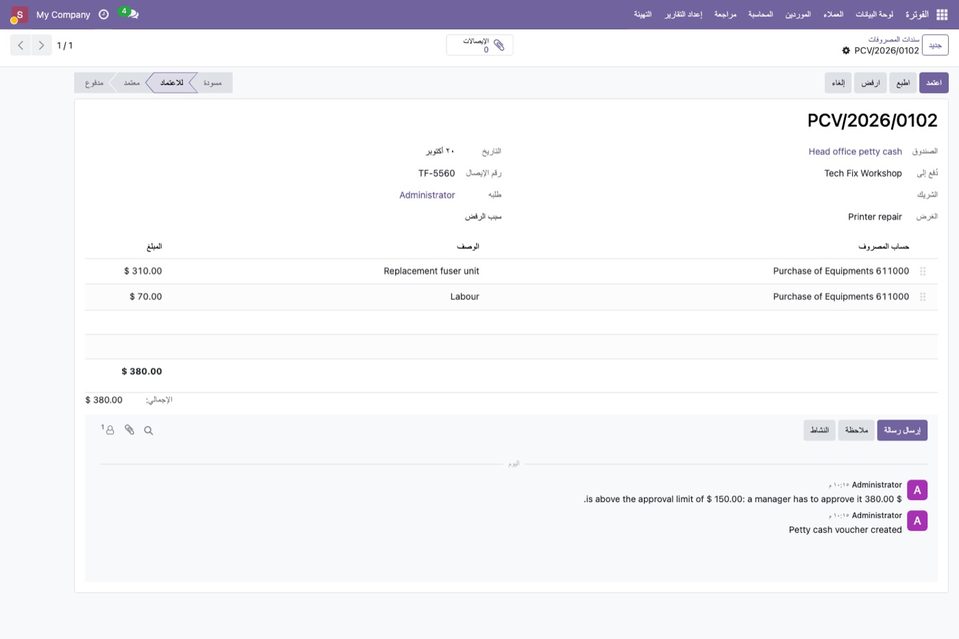959x639 pixels.
Task: Click the Printer repair purpose field
Action: click(x=875, y=217)
